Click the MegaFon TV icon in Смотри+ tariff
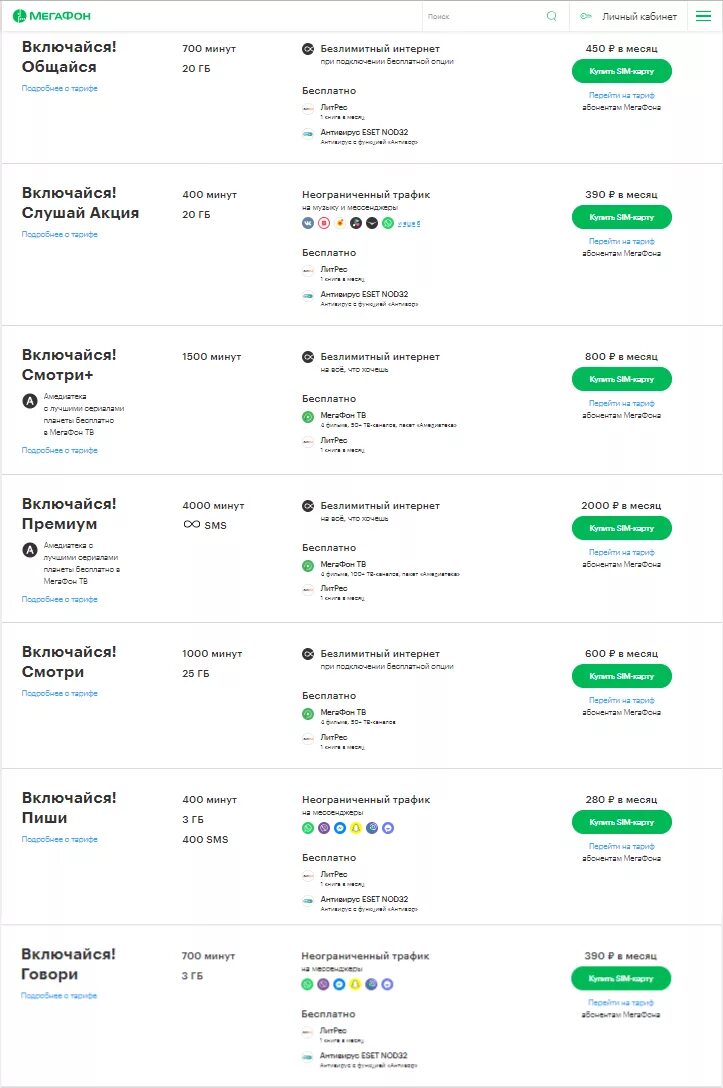The width and height of the screenshot is (723, 1088). click(x=308, y=416)
